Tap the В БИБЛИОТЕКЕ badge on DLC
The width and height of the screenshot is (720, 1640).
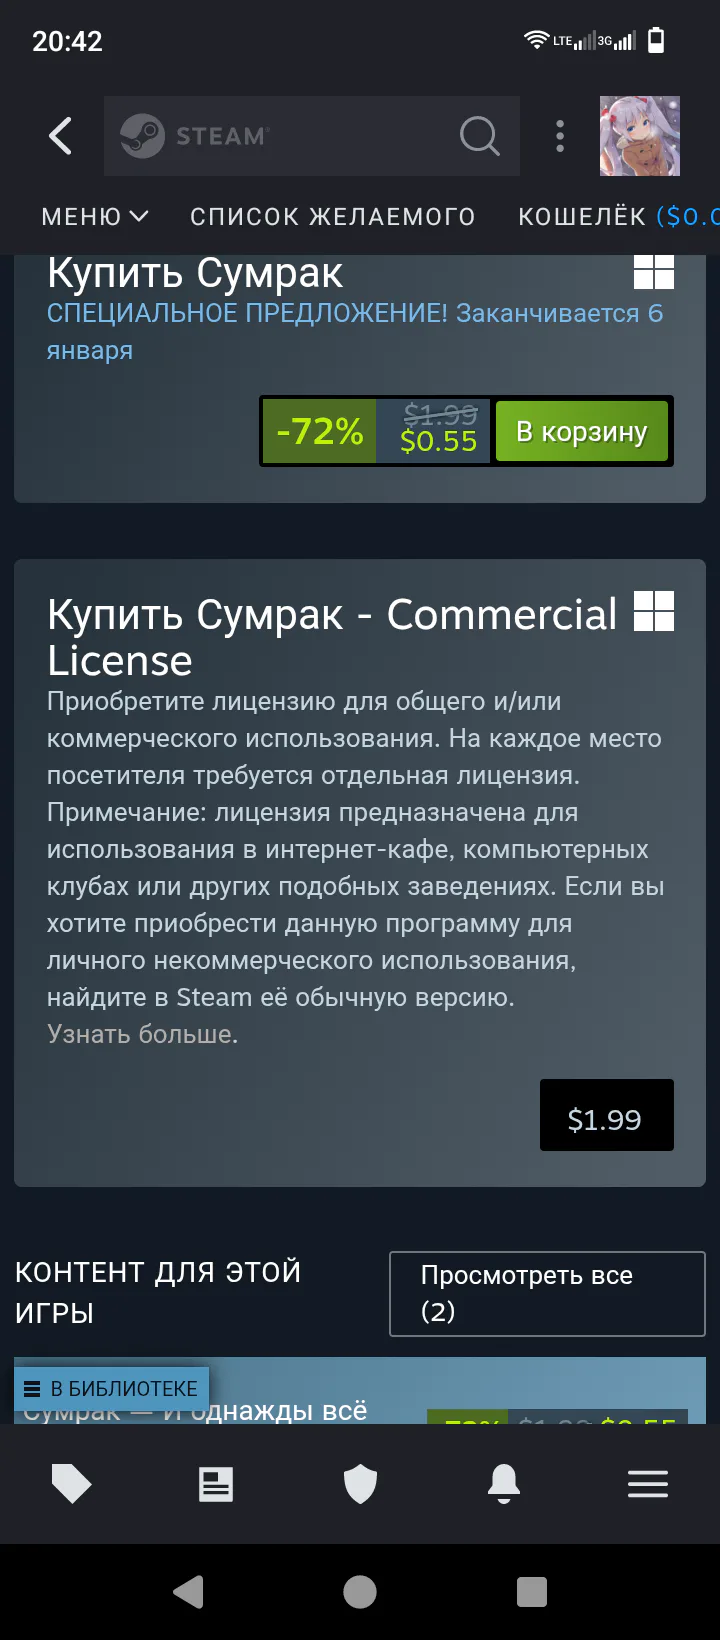111,1388
